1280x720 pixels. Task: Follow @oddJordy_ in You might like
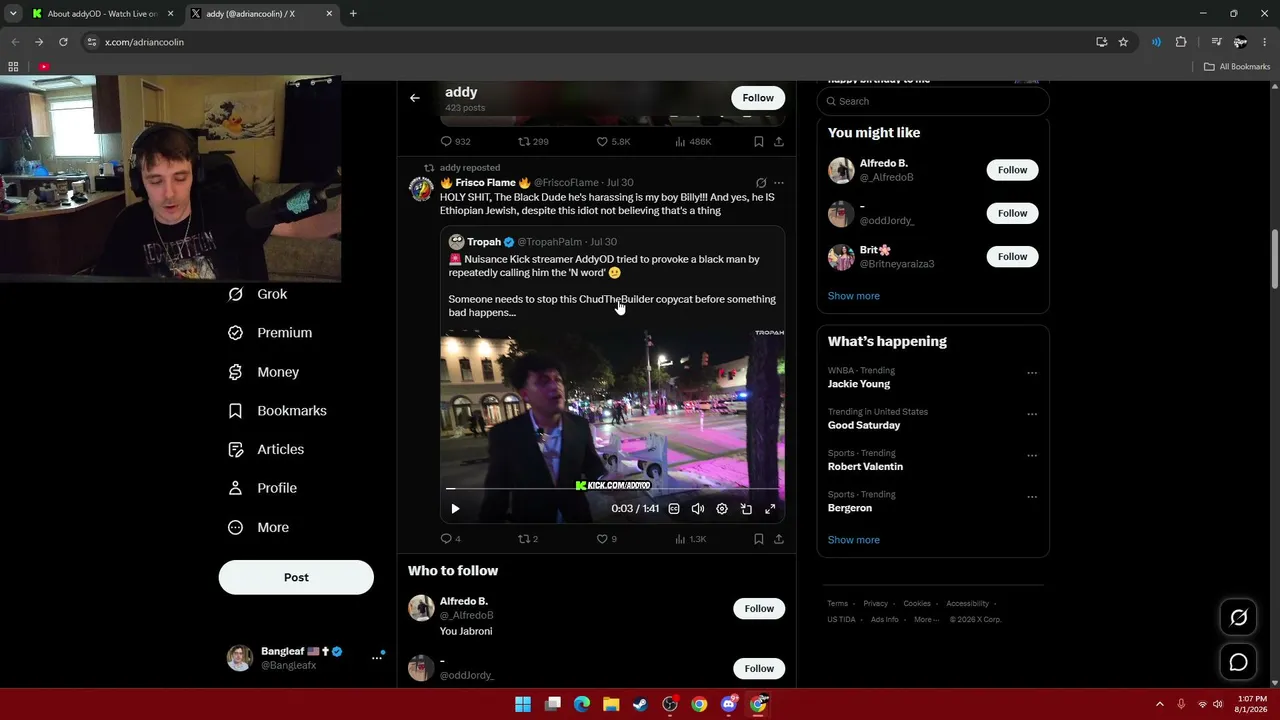pyautogui.click(x=1012, y=213)
